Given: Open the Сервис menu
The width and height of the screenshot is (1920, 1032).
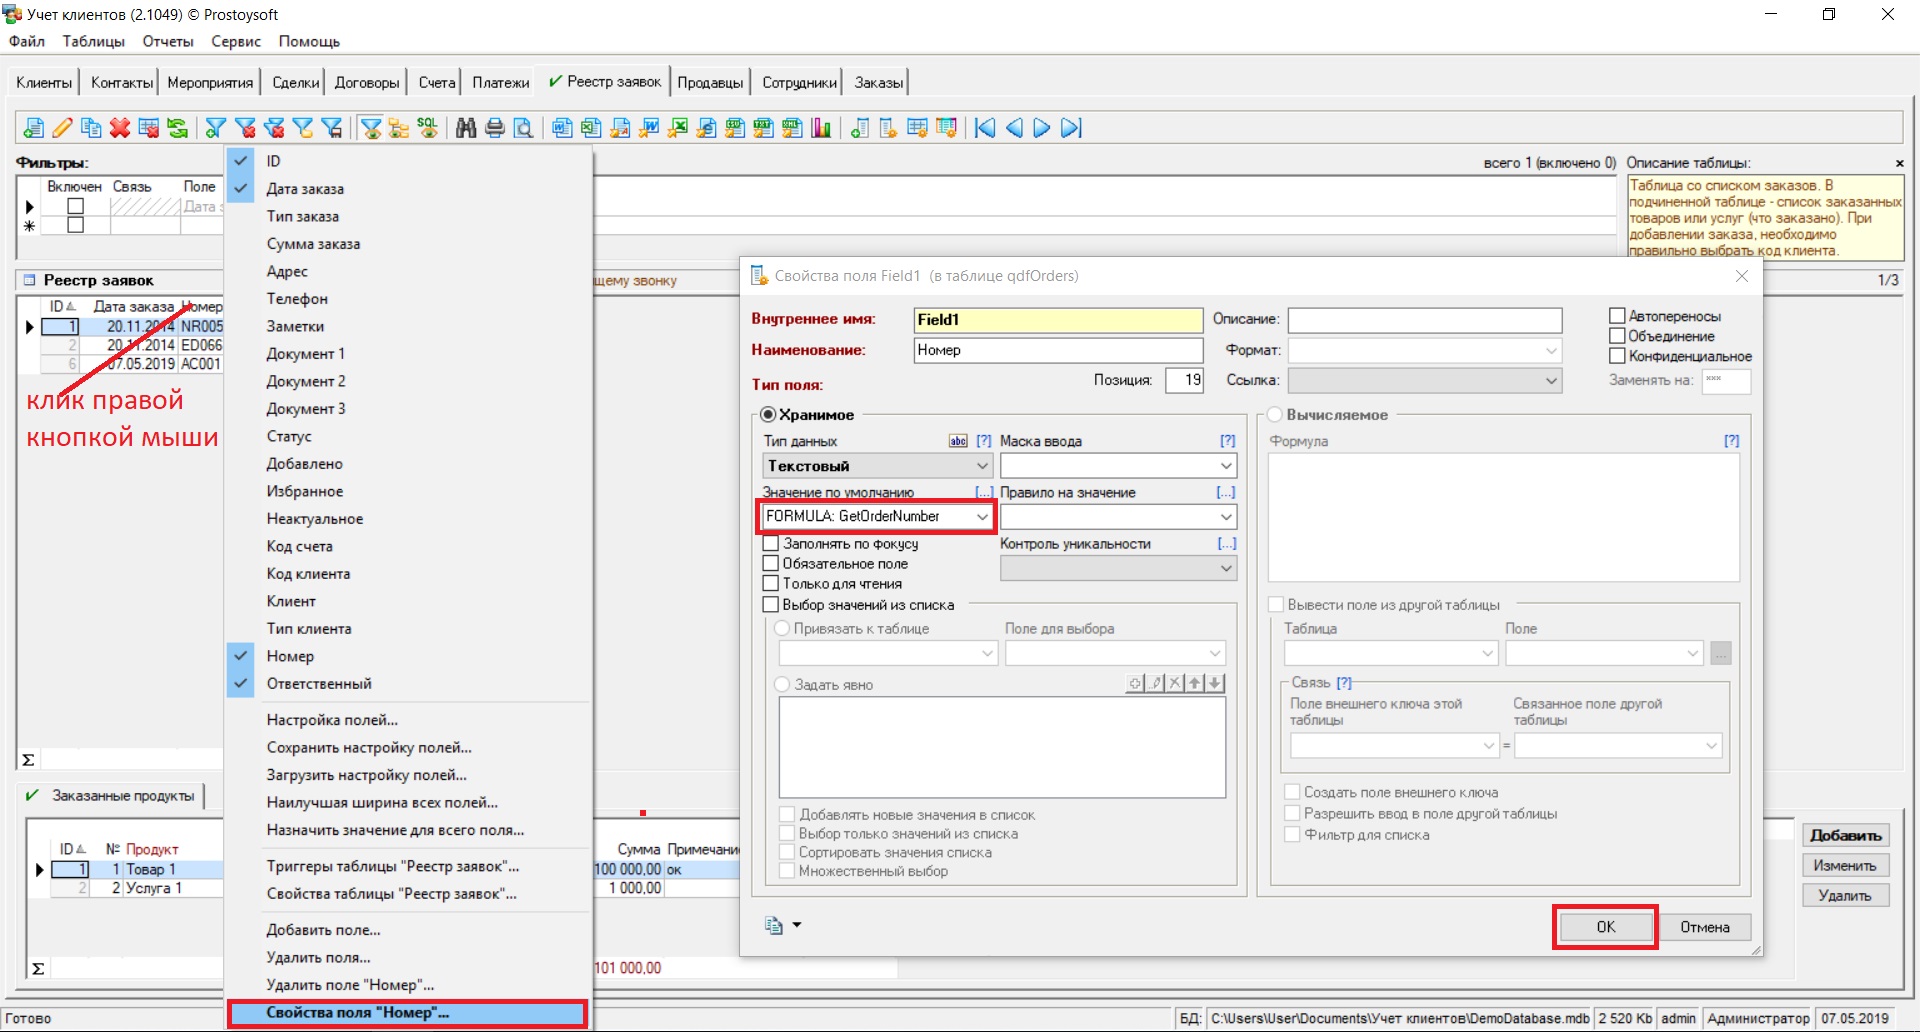Looking at the screenshot, I should [236, 41].
